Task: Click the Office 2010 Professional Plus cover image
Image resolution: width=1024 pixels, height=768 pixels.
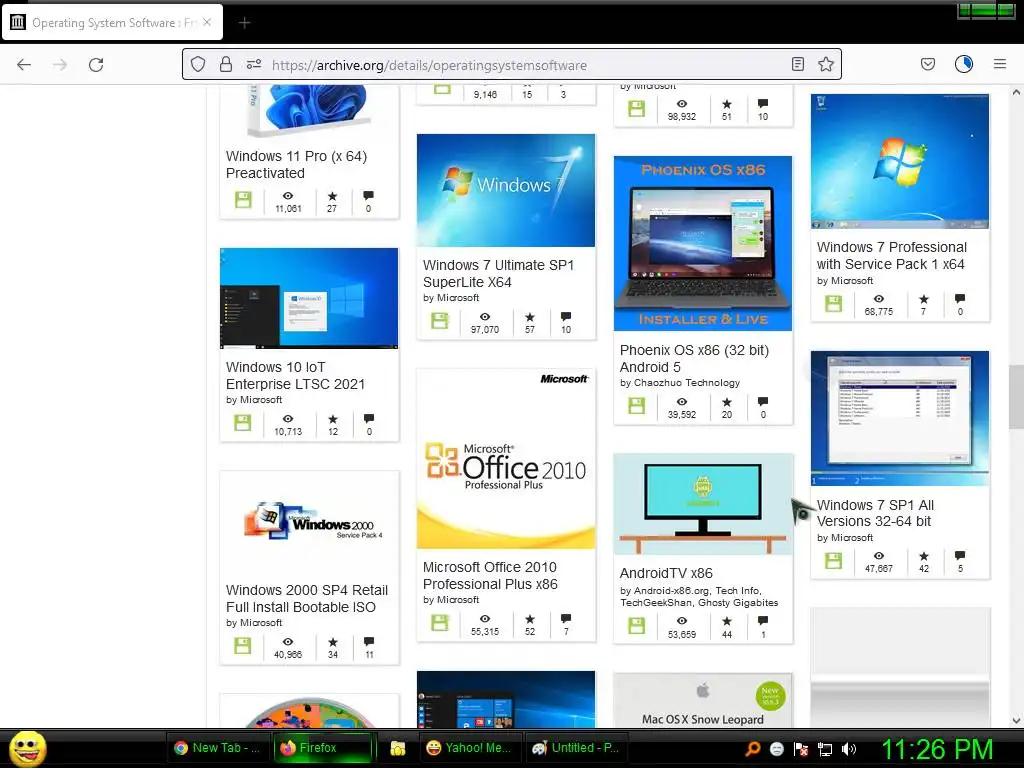Action: point(506,458)
